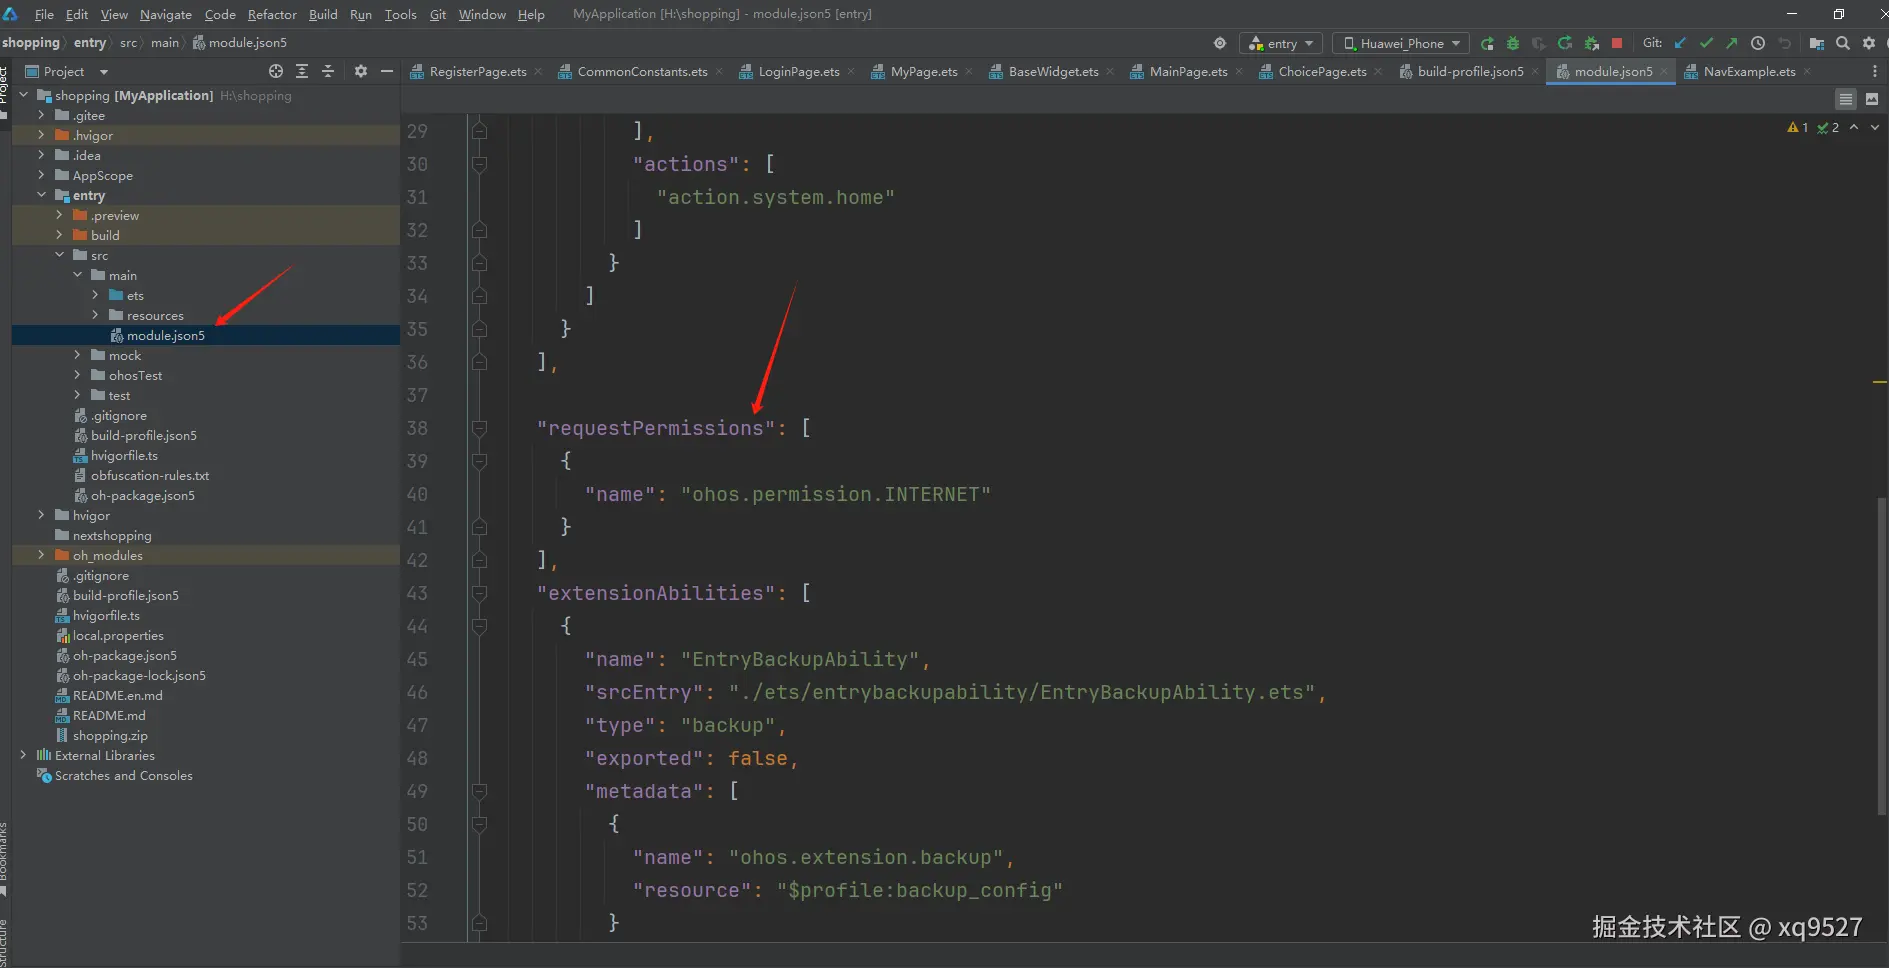Expand External Libraries node
1889x968 pixels.
point(23,755)
